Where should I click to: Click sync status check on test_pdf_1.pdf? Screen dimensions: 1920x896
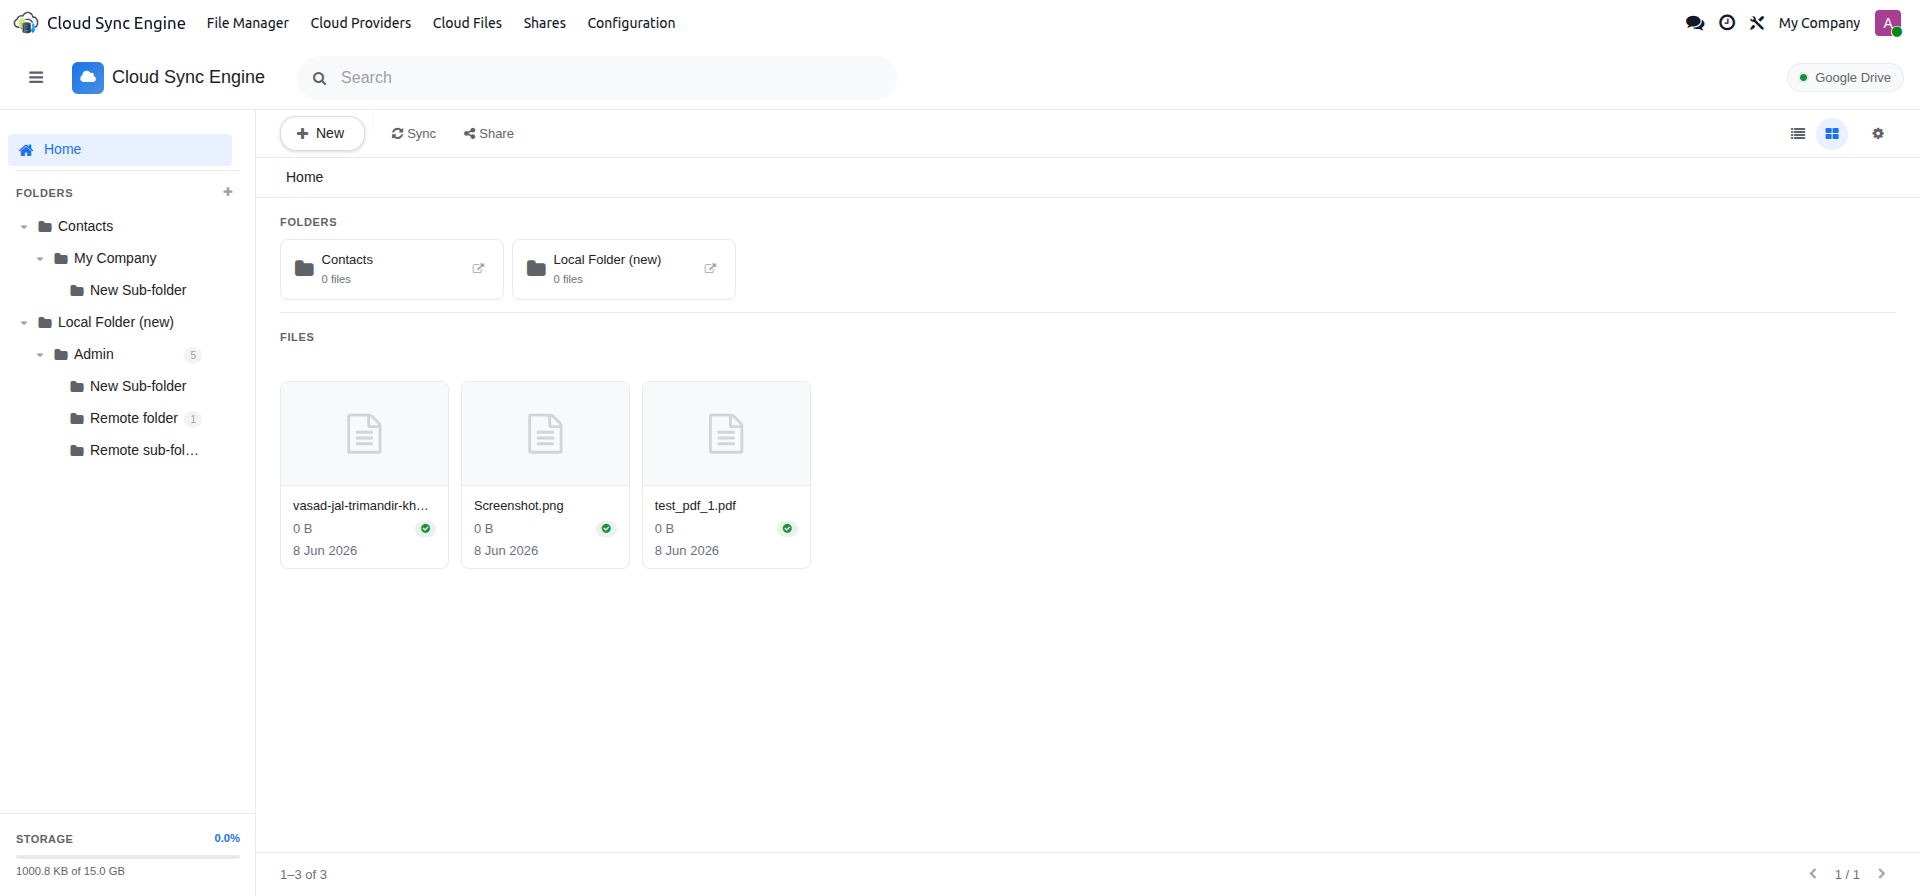tap(787, 529)
